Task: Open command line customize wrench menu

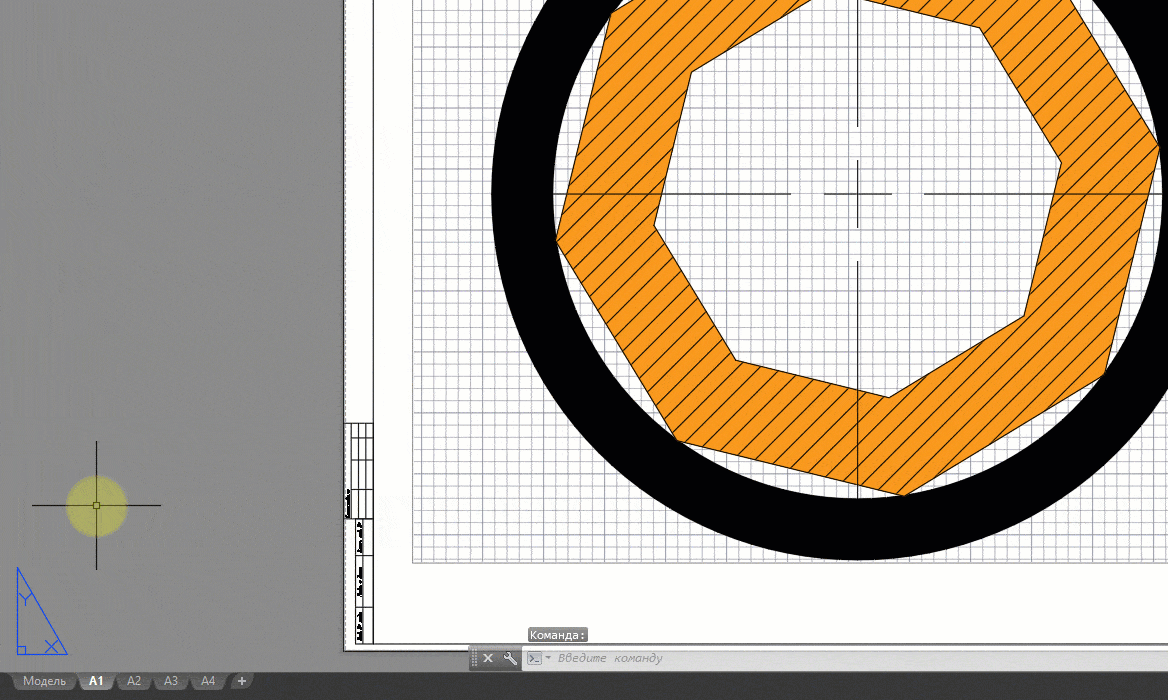Action: [510, 658]
